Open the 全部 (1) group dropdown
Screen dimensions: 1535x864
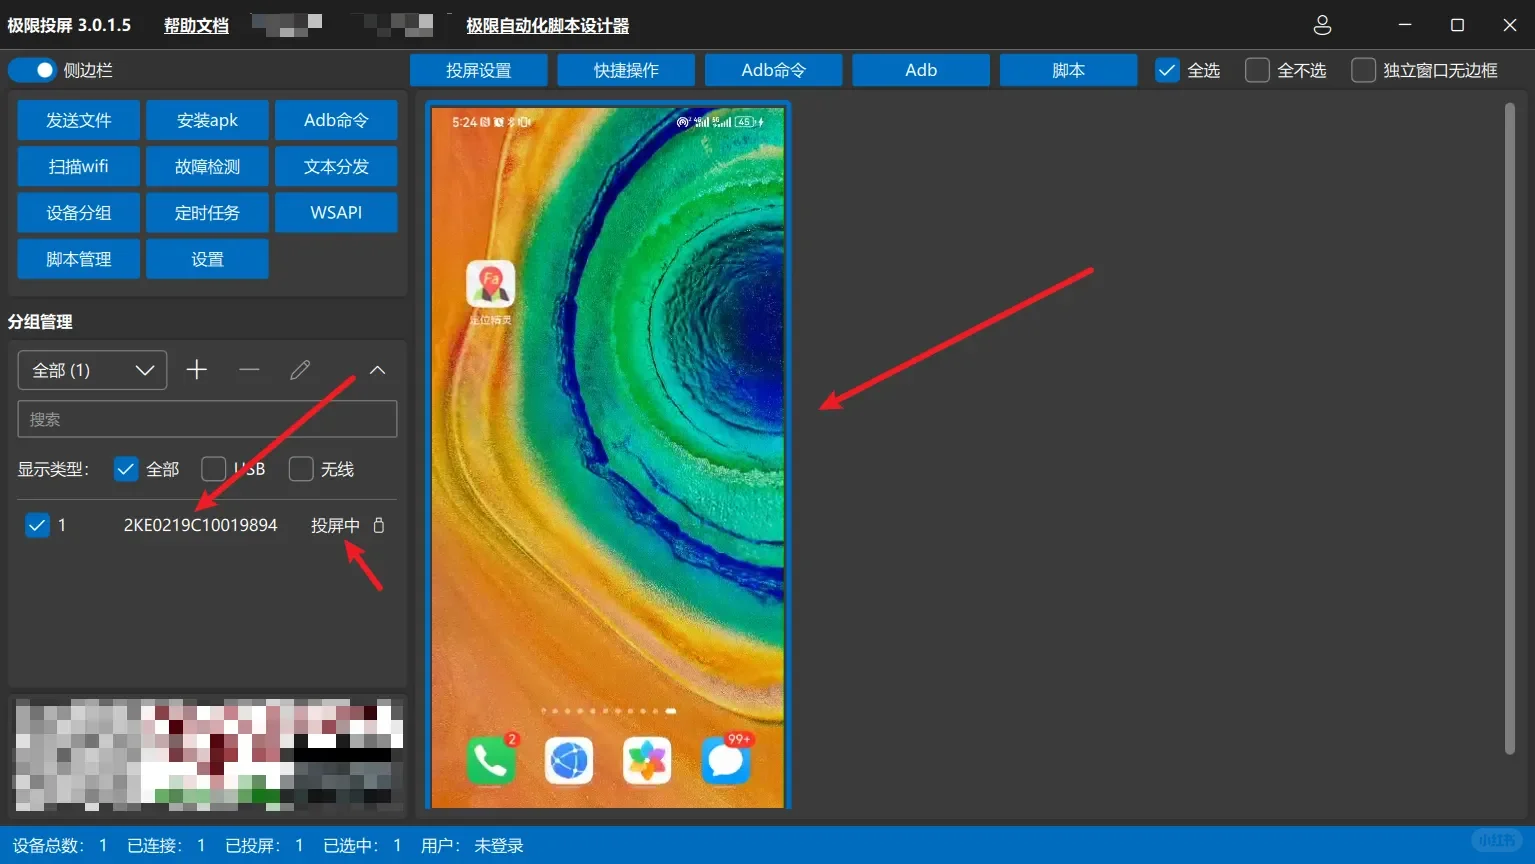click(92, 370)
